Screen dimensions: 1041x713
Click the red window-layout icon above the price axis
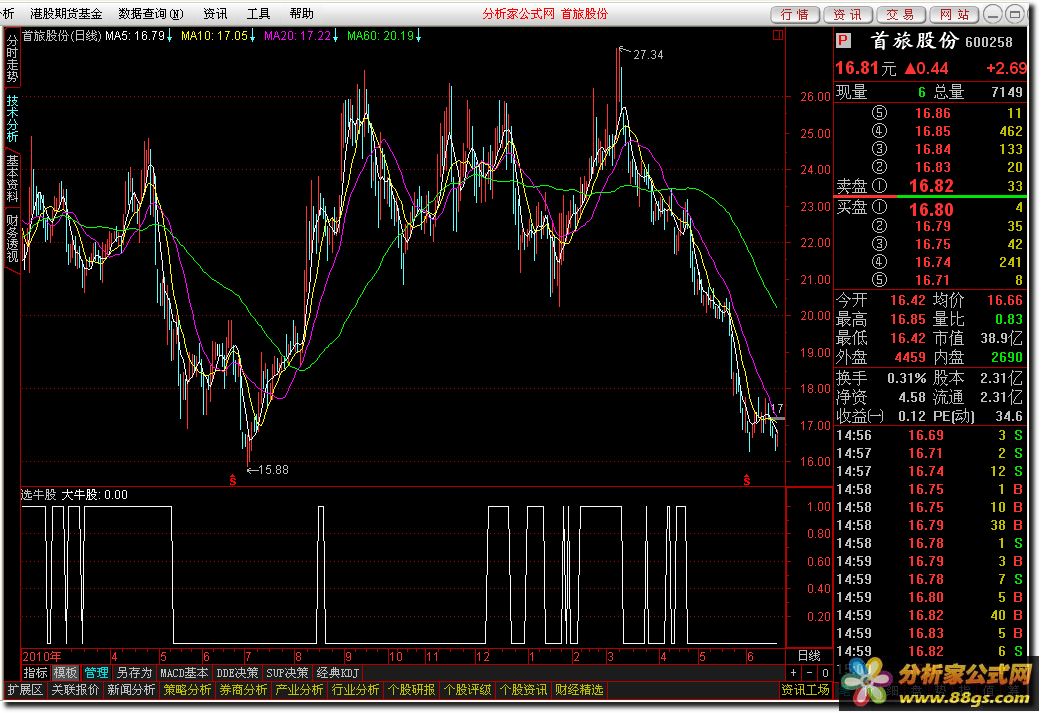[x=777, y=35]
